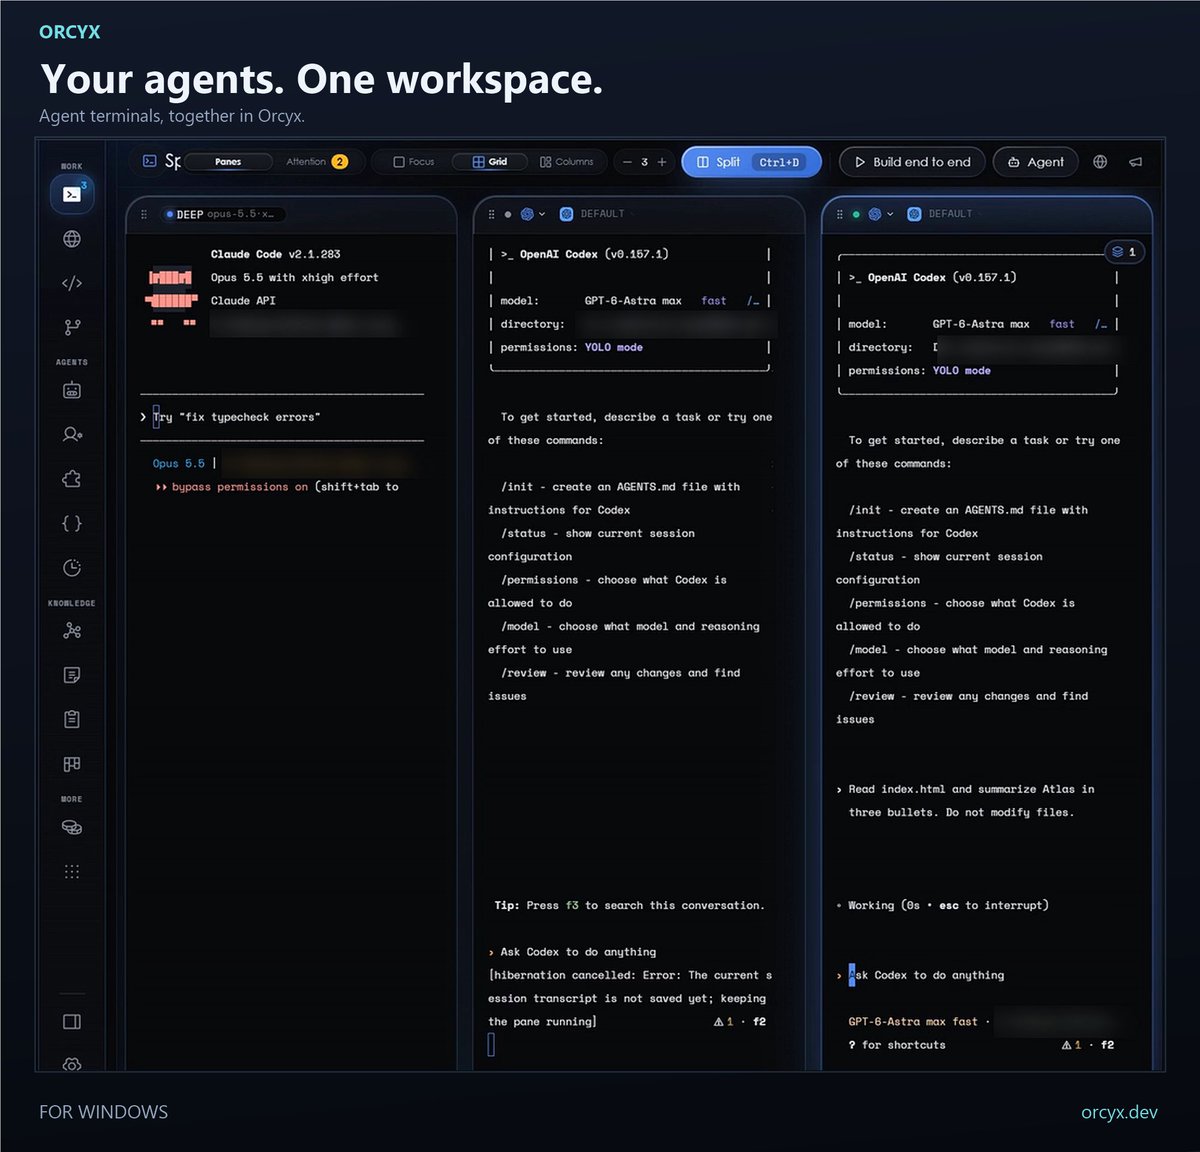
Task: Open the globe browser icon in left sidebar
Action: coord(72,239)
